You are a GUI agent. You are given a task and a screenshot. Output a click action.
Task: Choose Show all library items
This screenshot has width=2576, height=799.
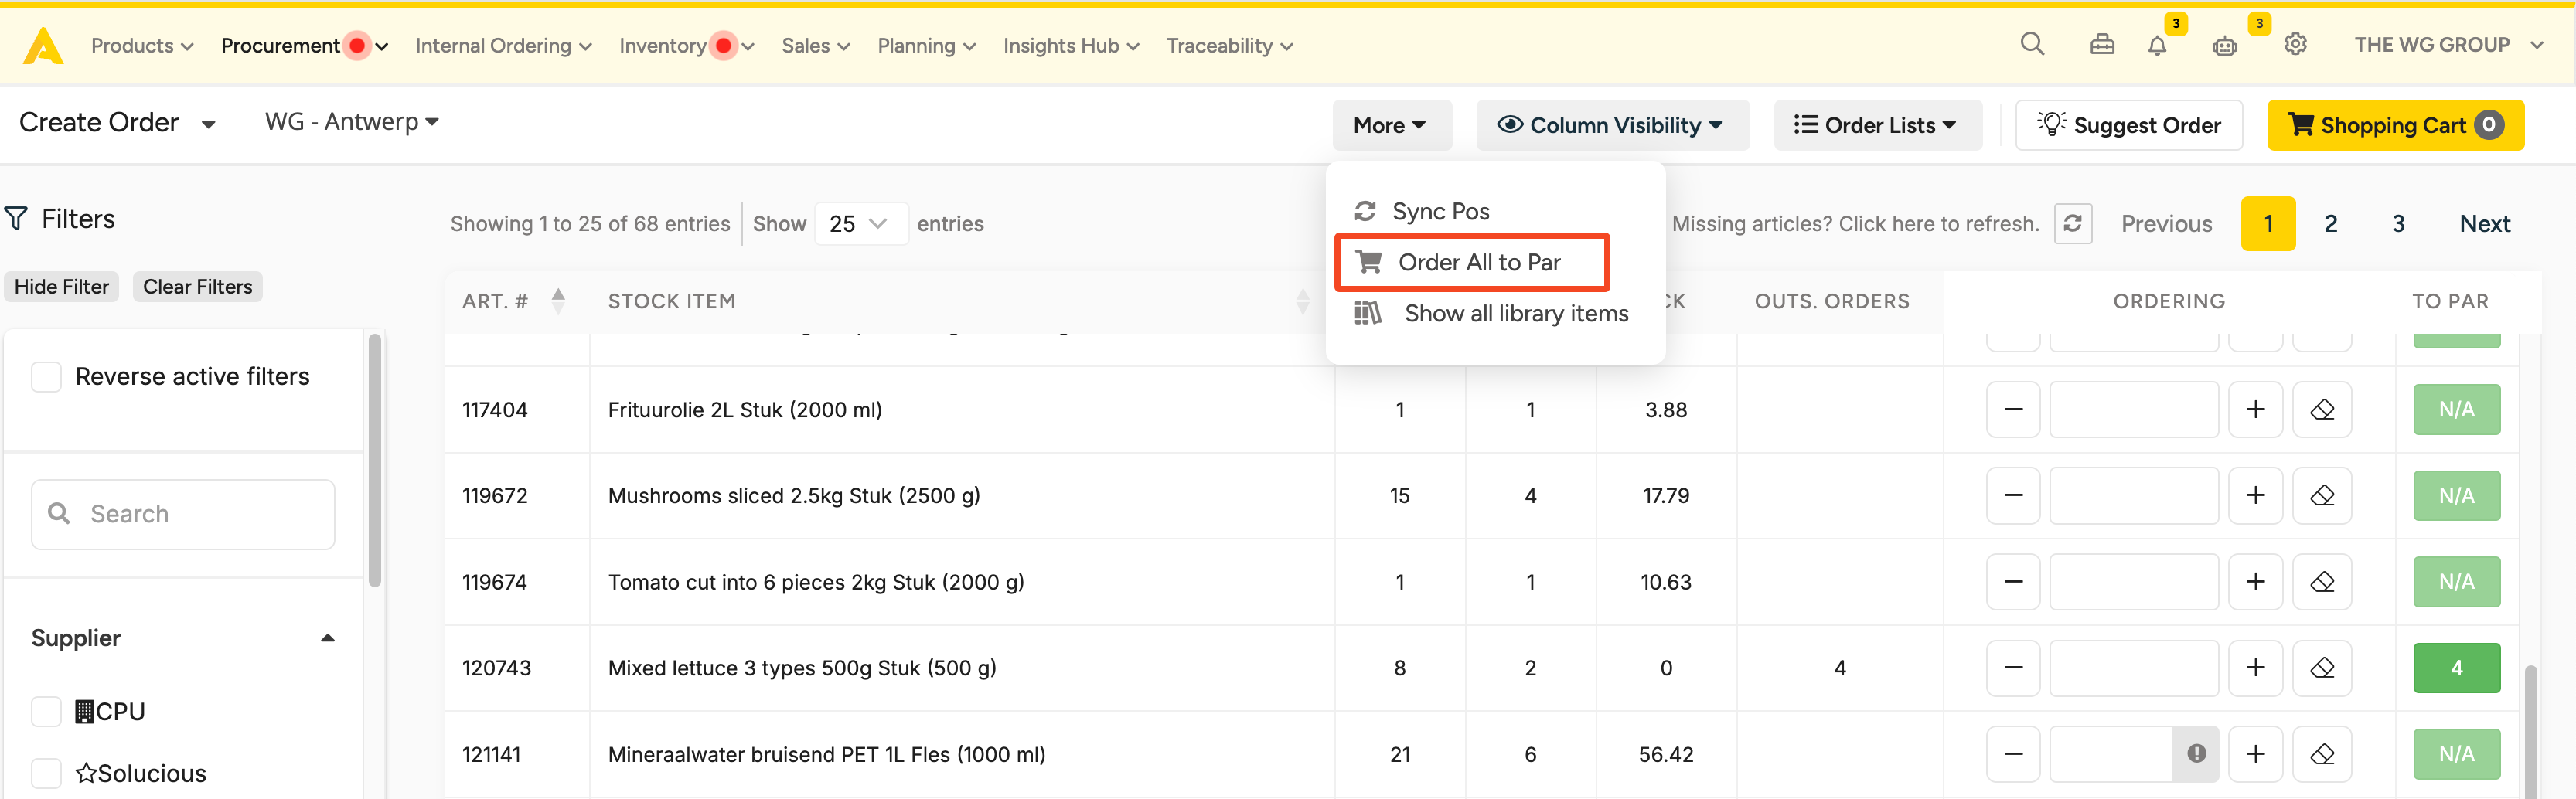pyautogui.click(x=1515, y=314)
